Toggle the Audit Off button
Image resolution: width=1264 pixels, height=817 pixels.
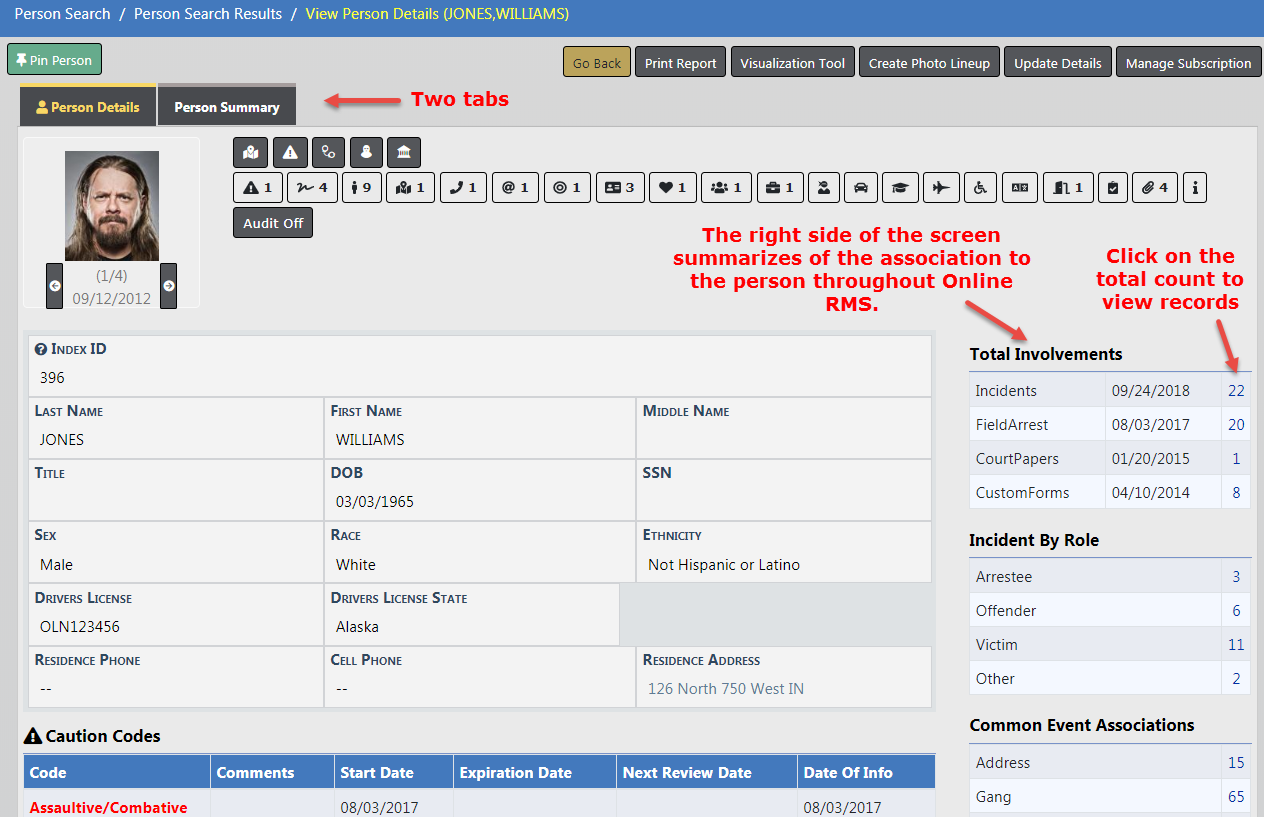tap(273, 223)
